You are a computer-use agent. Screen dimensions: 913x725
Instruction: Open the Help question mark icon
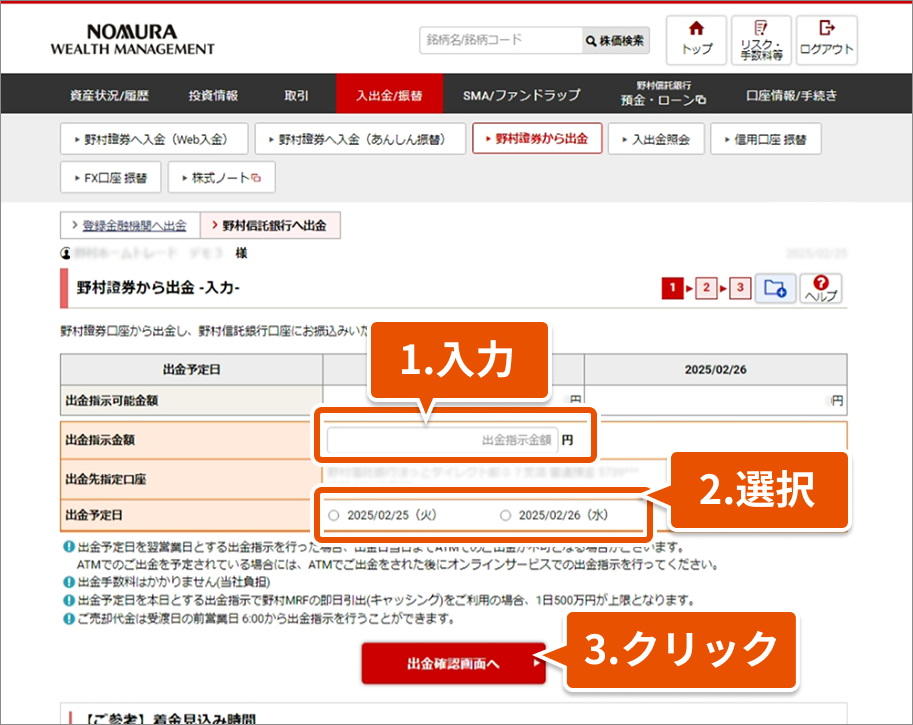coord(821,288)
